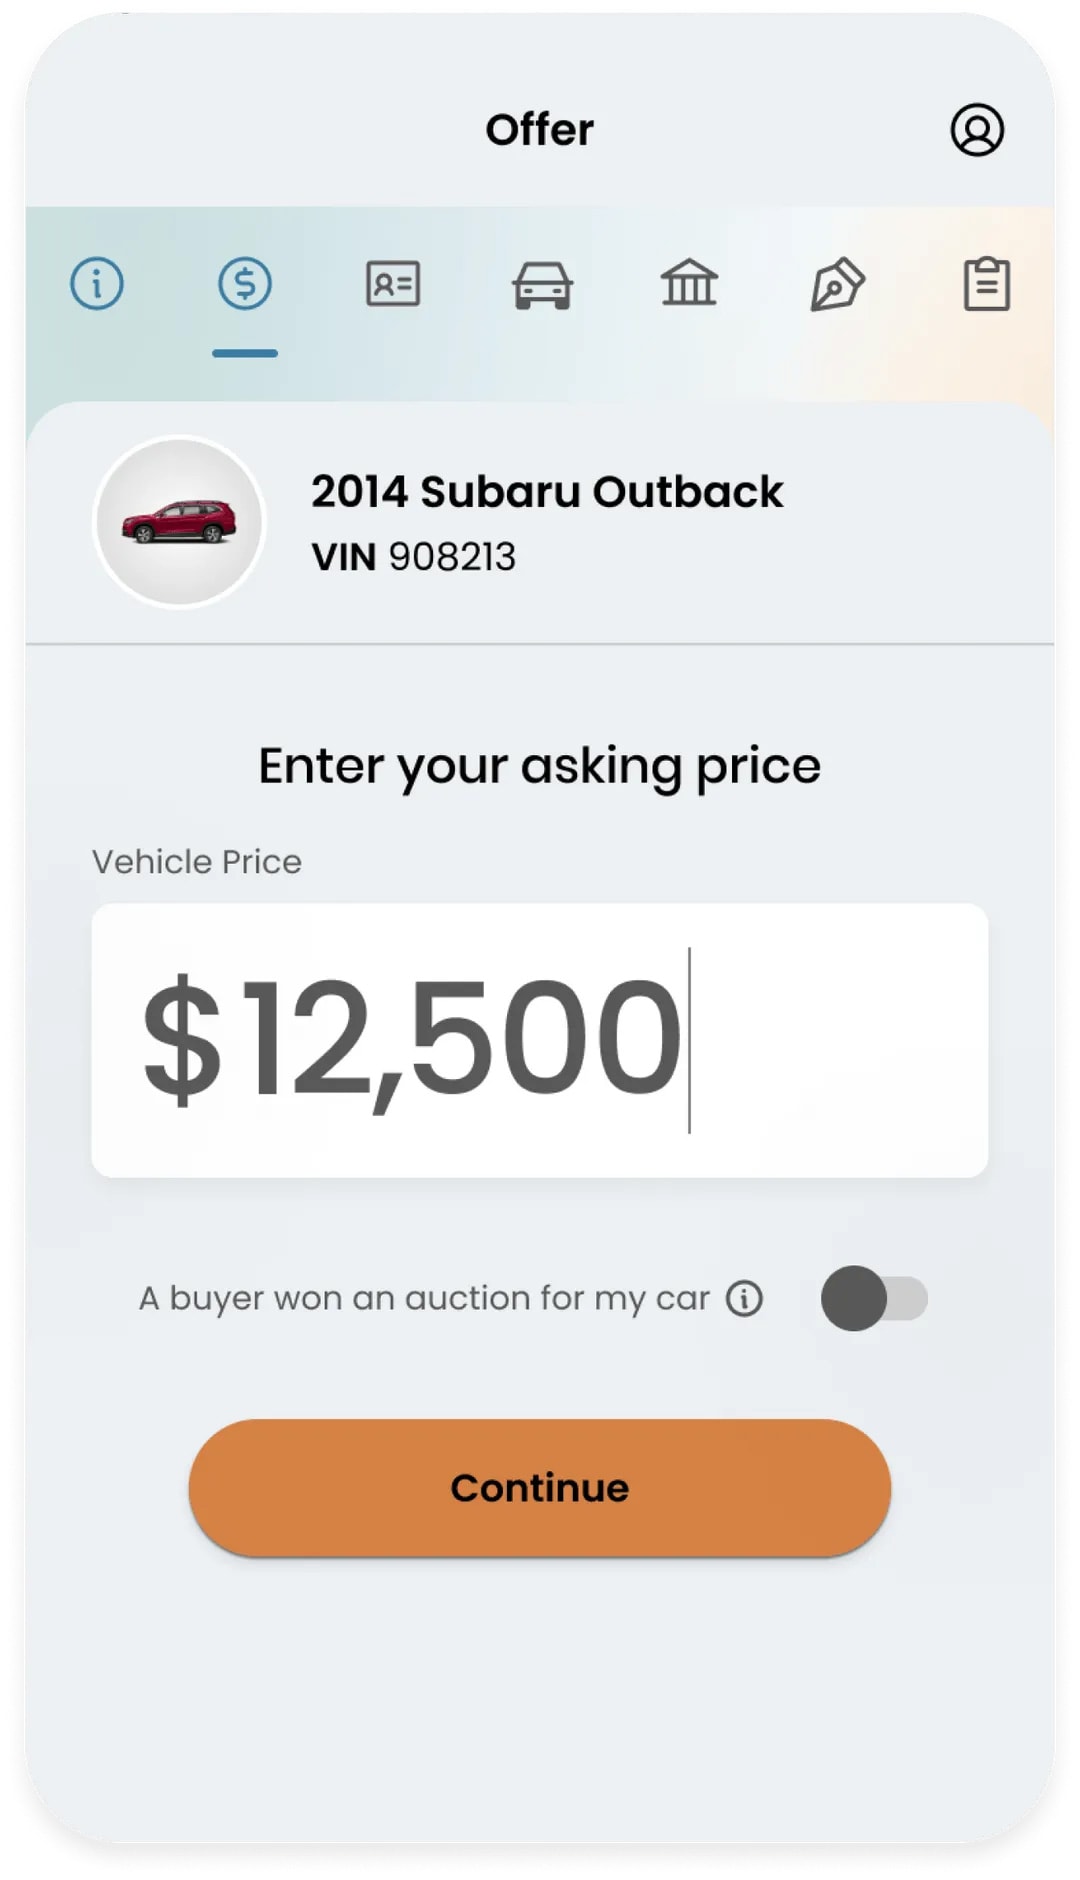The image size is (1080, 1880).
Task: Open the clipboard summary step icon
Action: pyautogui.click(x=986, y=284)
